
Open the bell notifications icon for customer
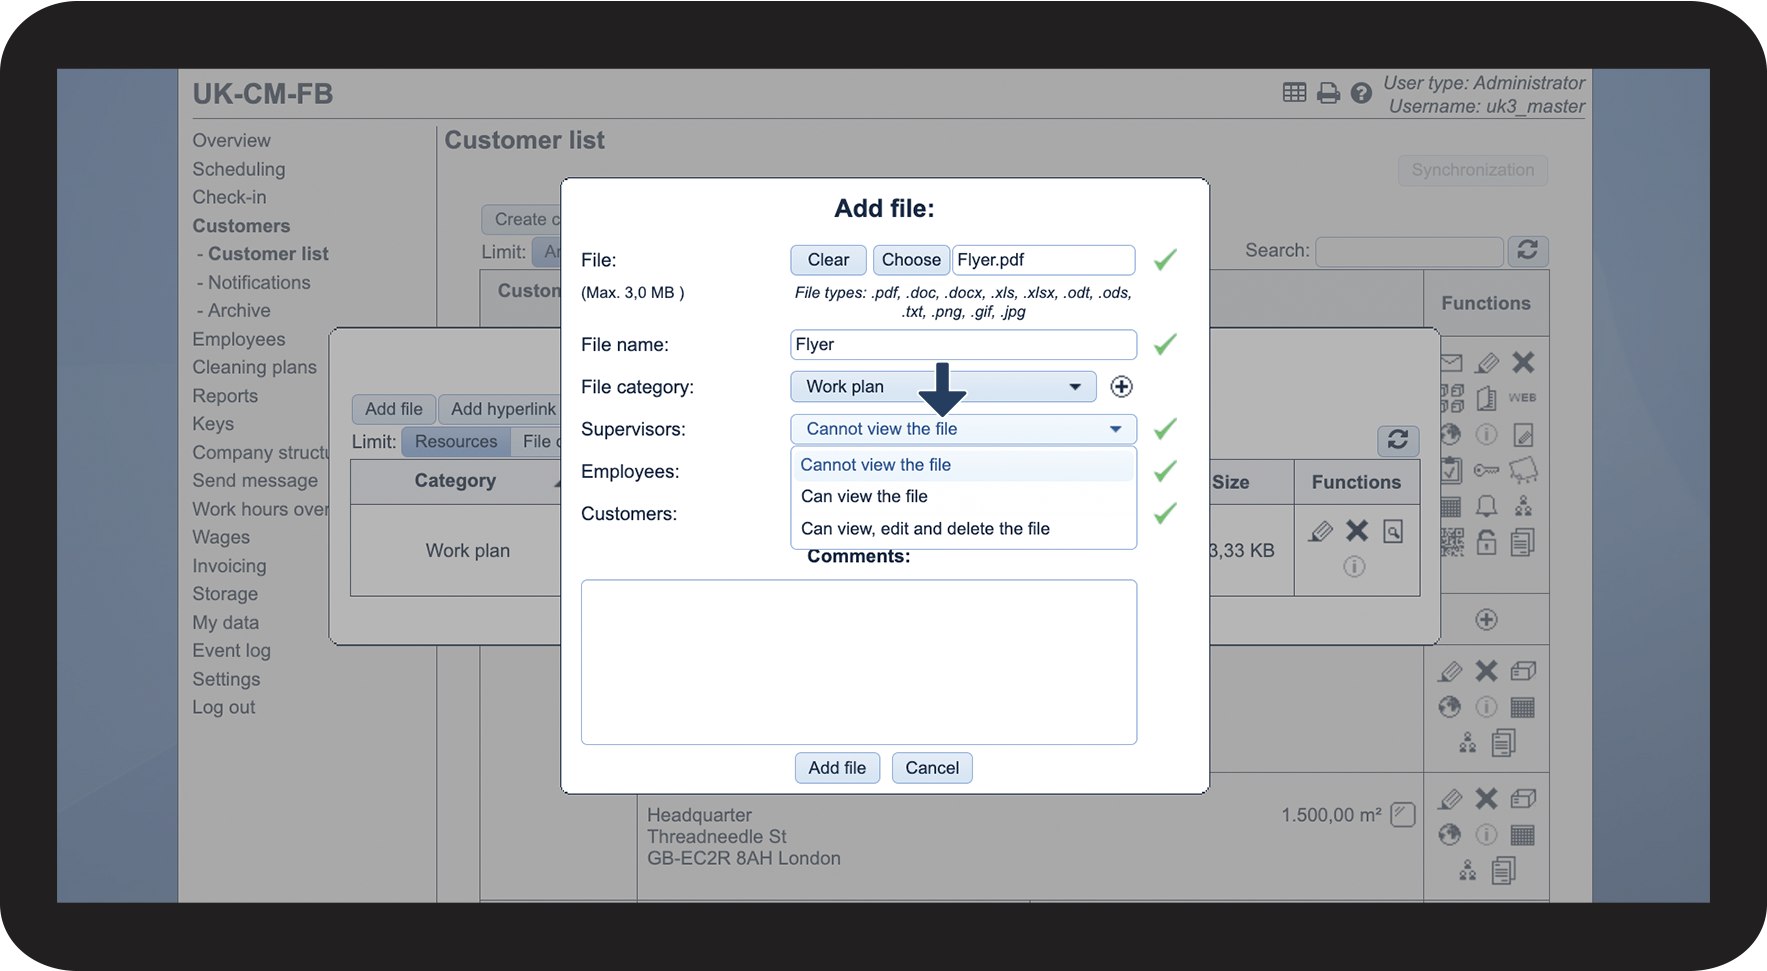pyautogui.click(x=1487, y=506)
